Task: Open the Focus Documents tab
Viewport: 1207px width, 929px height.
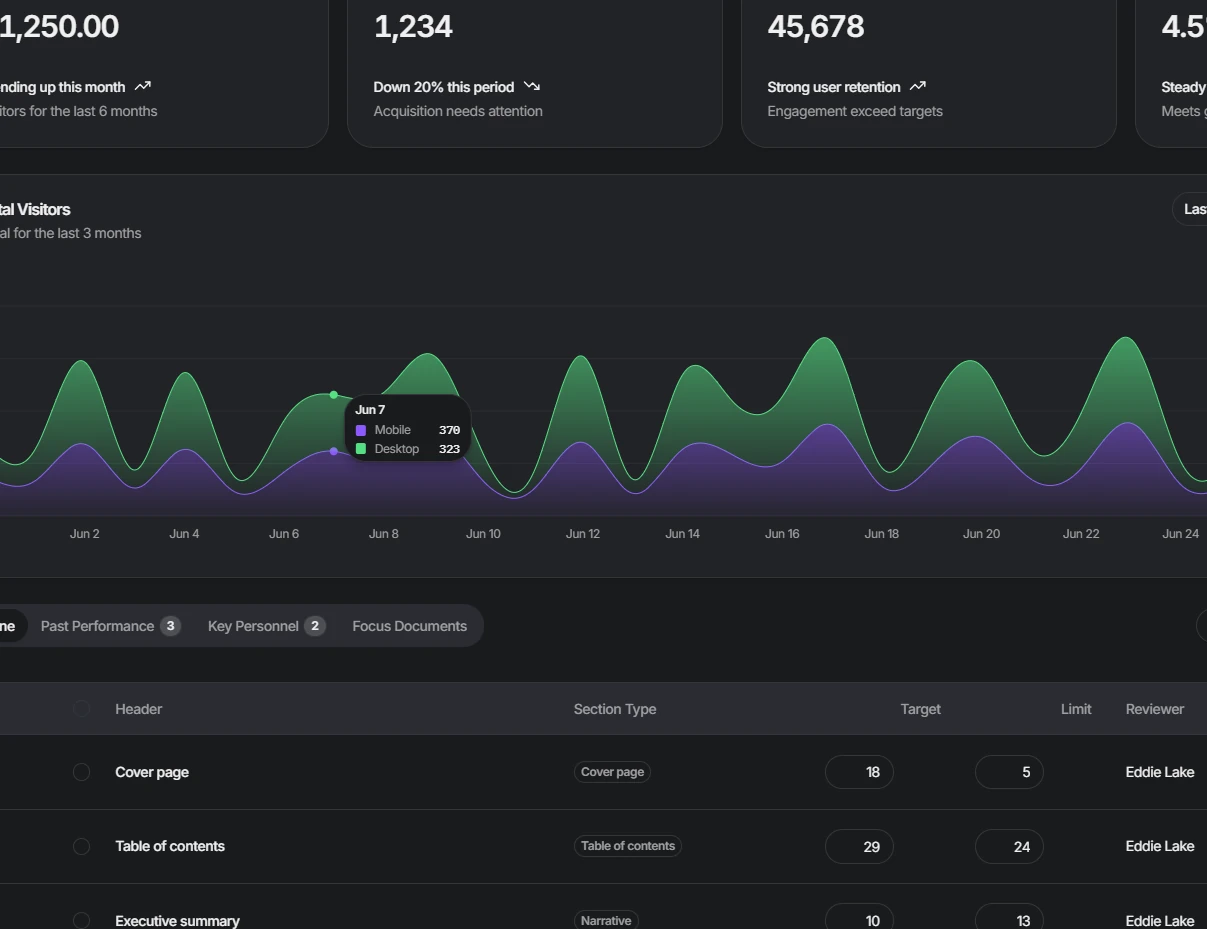Action: click(x=409, y=625)
